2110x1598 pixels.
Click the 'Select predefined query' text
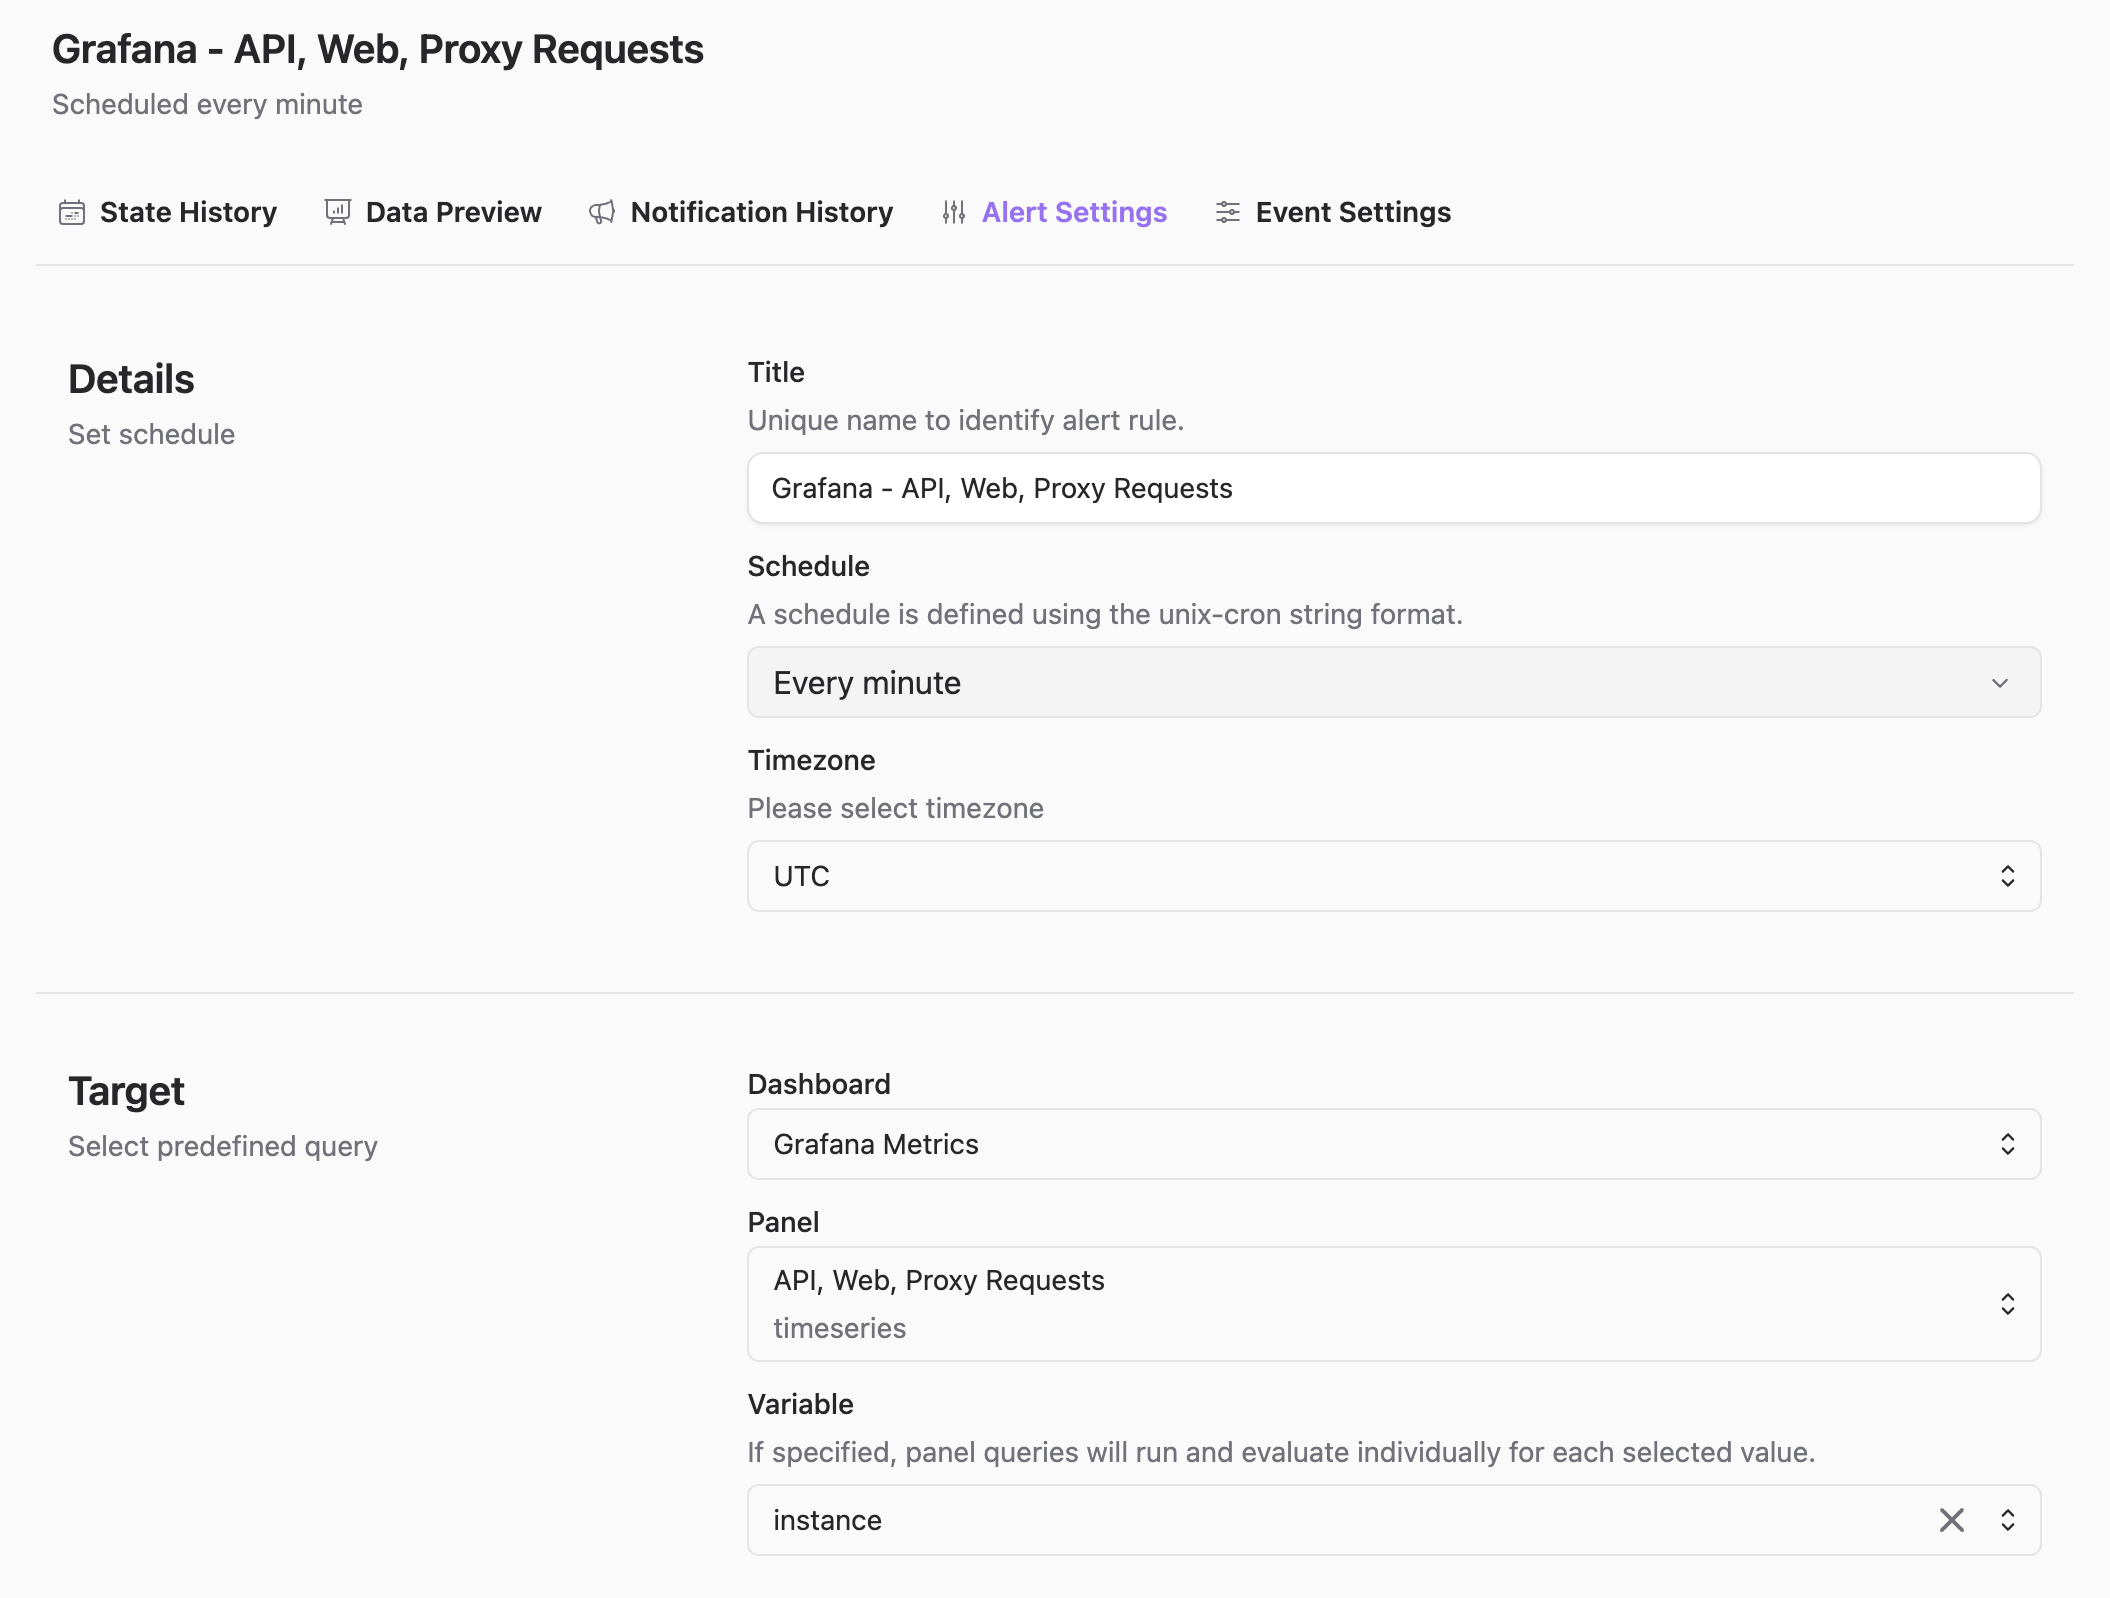coord(223,1146)
